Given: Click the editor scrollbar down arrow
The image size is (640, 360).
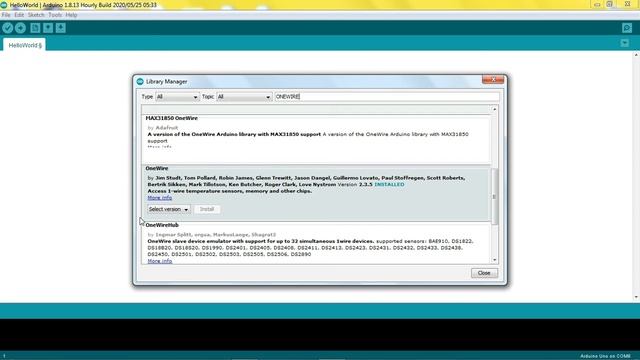Looking at the screenshot, I should tap(636, 297).
